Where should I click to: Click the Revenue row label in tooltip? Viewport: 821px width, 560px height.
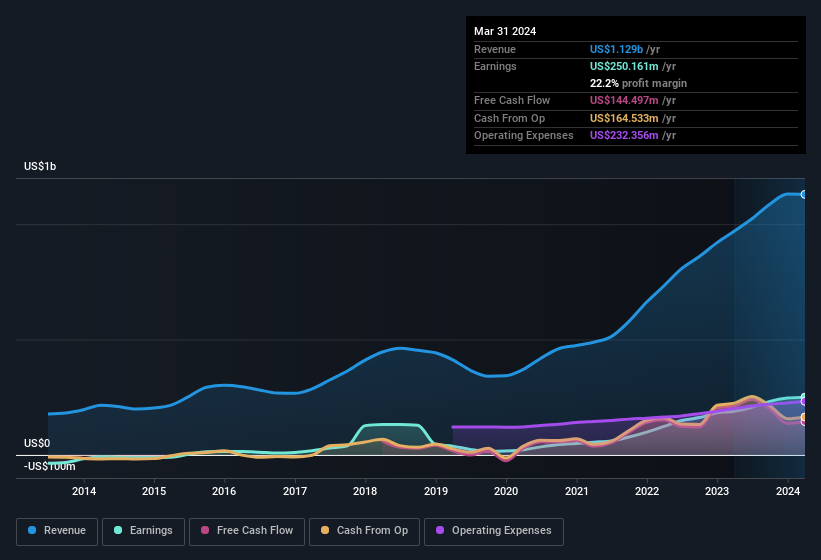click(x=495, y=49)
